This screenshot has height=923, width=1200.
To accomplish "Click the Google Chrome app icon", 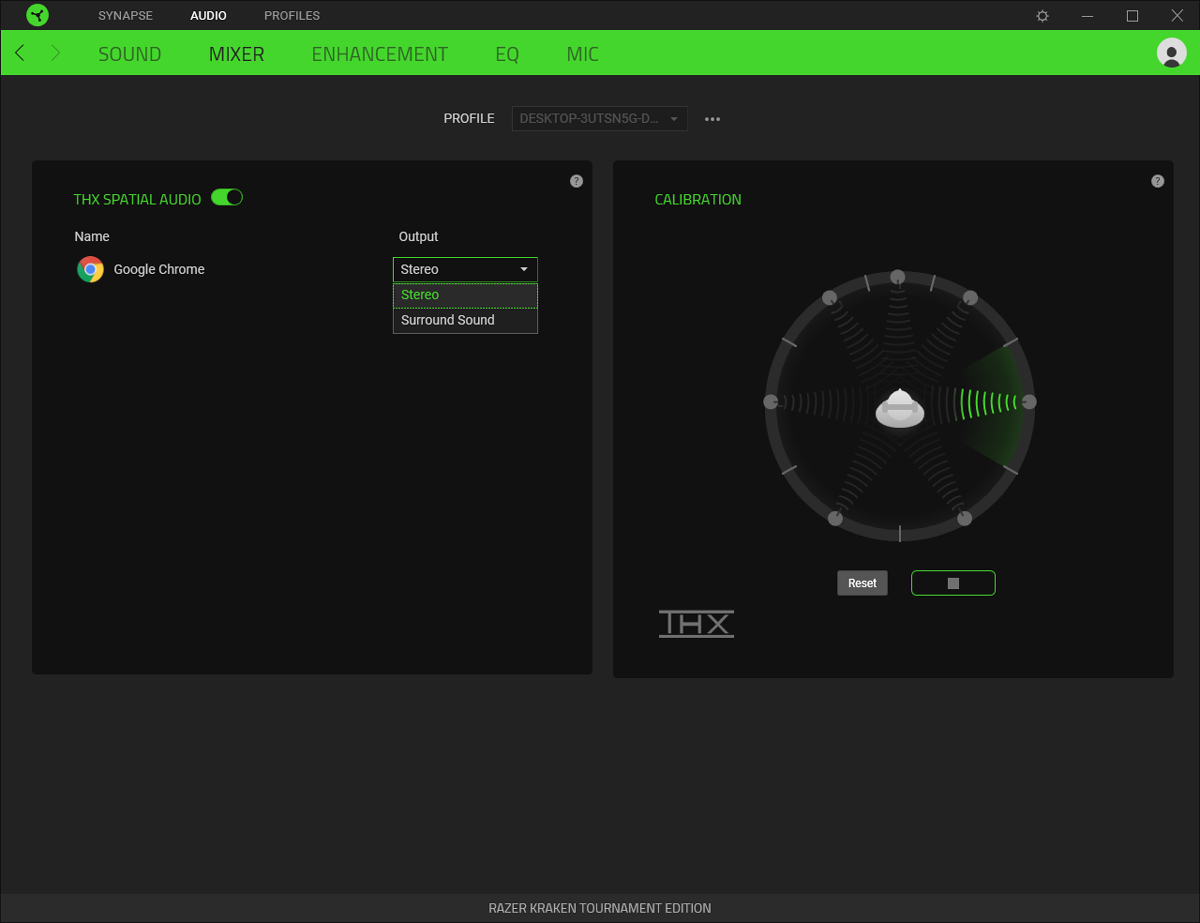I will coord(91,269).
